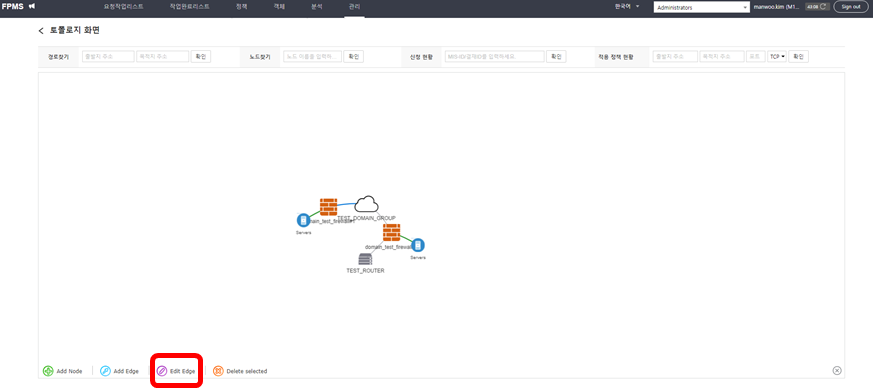Focus the 적용 정책 현황 source address field
873x388 pixels.
click(x=675, y=56)
